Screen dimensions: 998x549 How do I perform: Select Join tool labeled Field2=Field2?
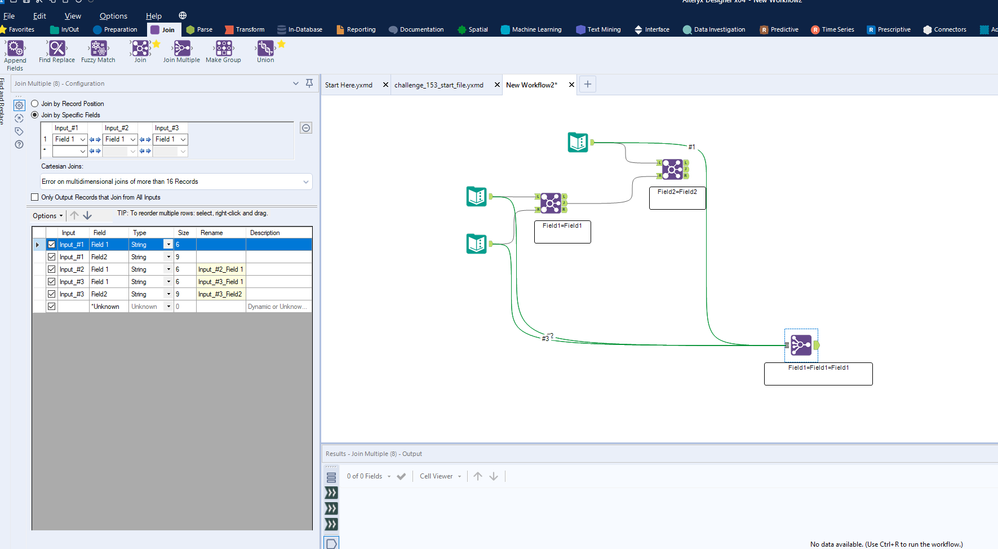click(672, 169)
